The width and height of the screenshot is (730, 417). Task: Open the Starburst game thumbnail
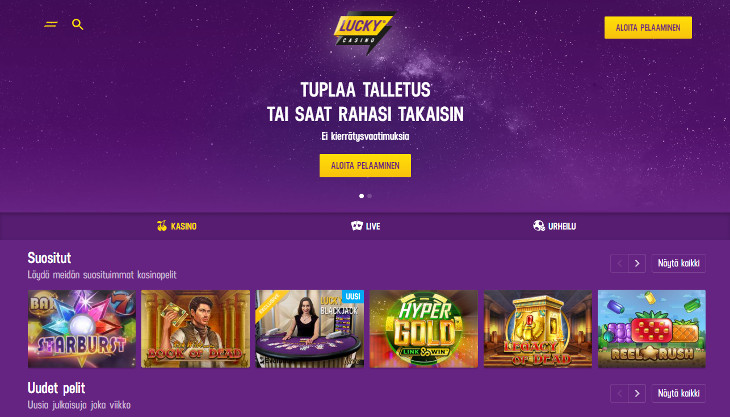[x=82, y=329]
